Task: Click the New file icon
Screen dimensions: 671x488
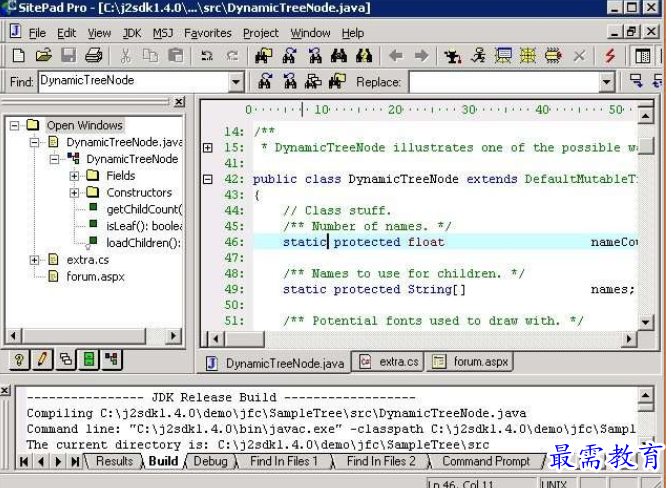Action: click(x=19, y=56)
